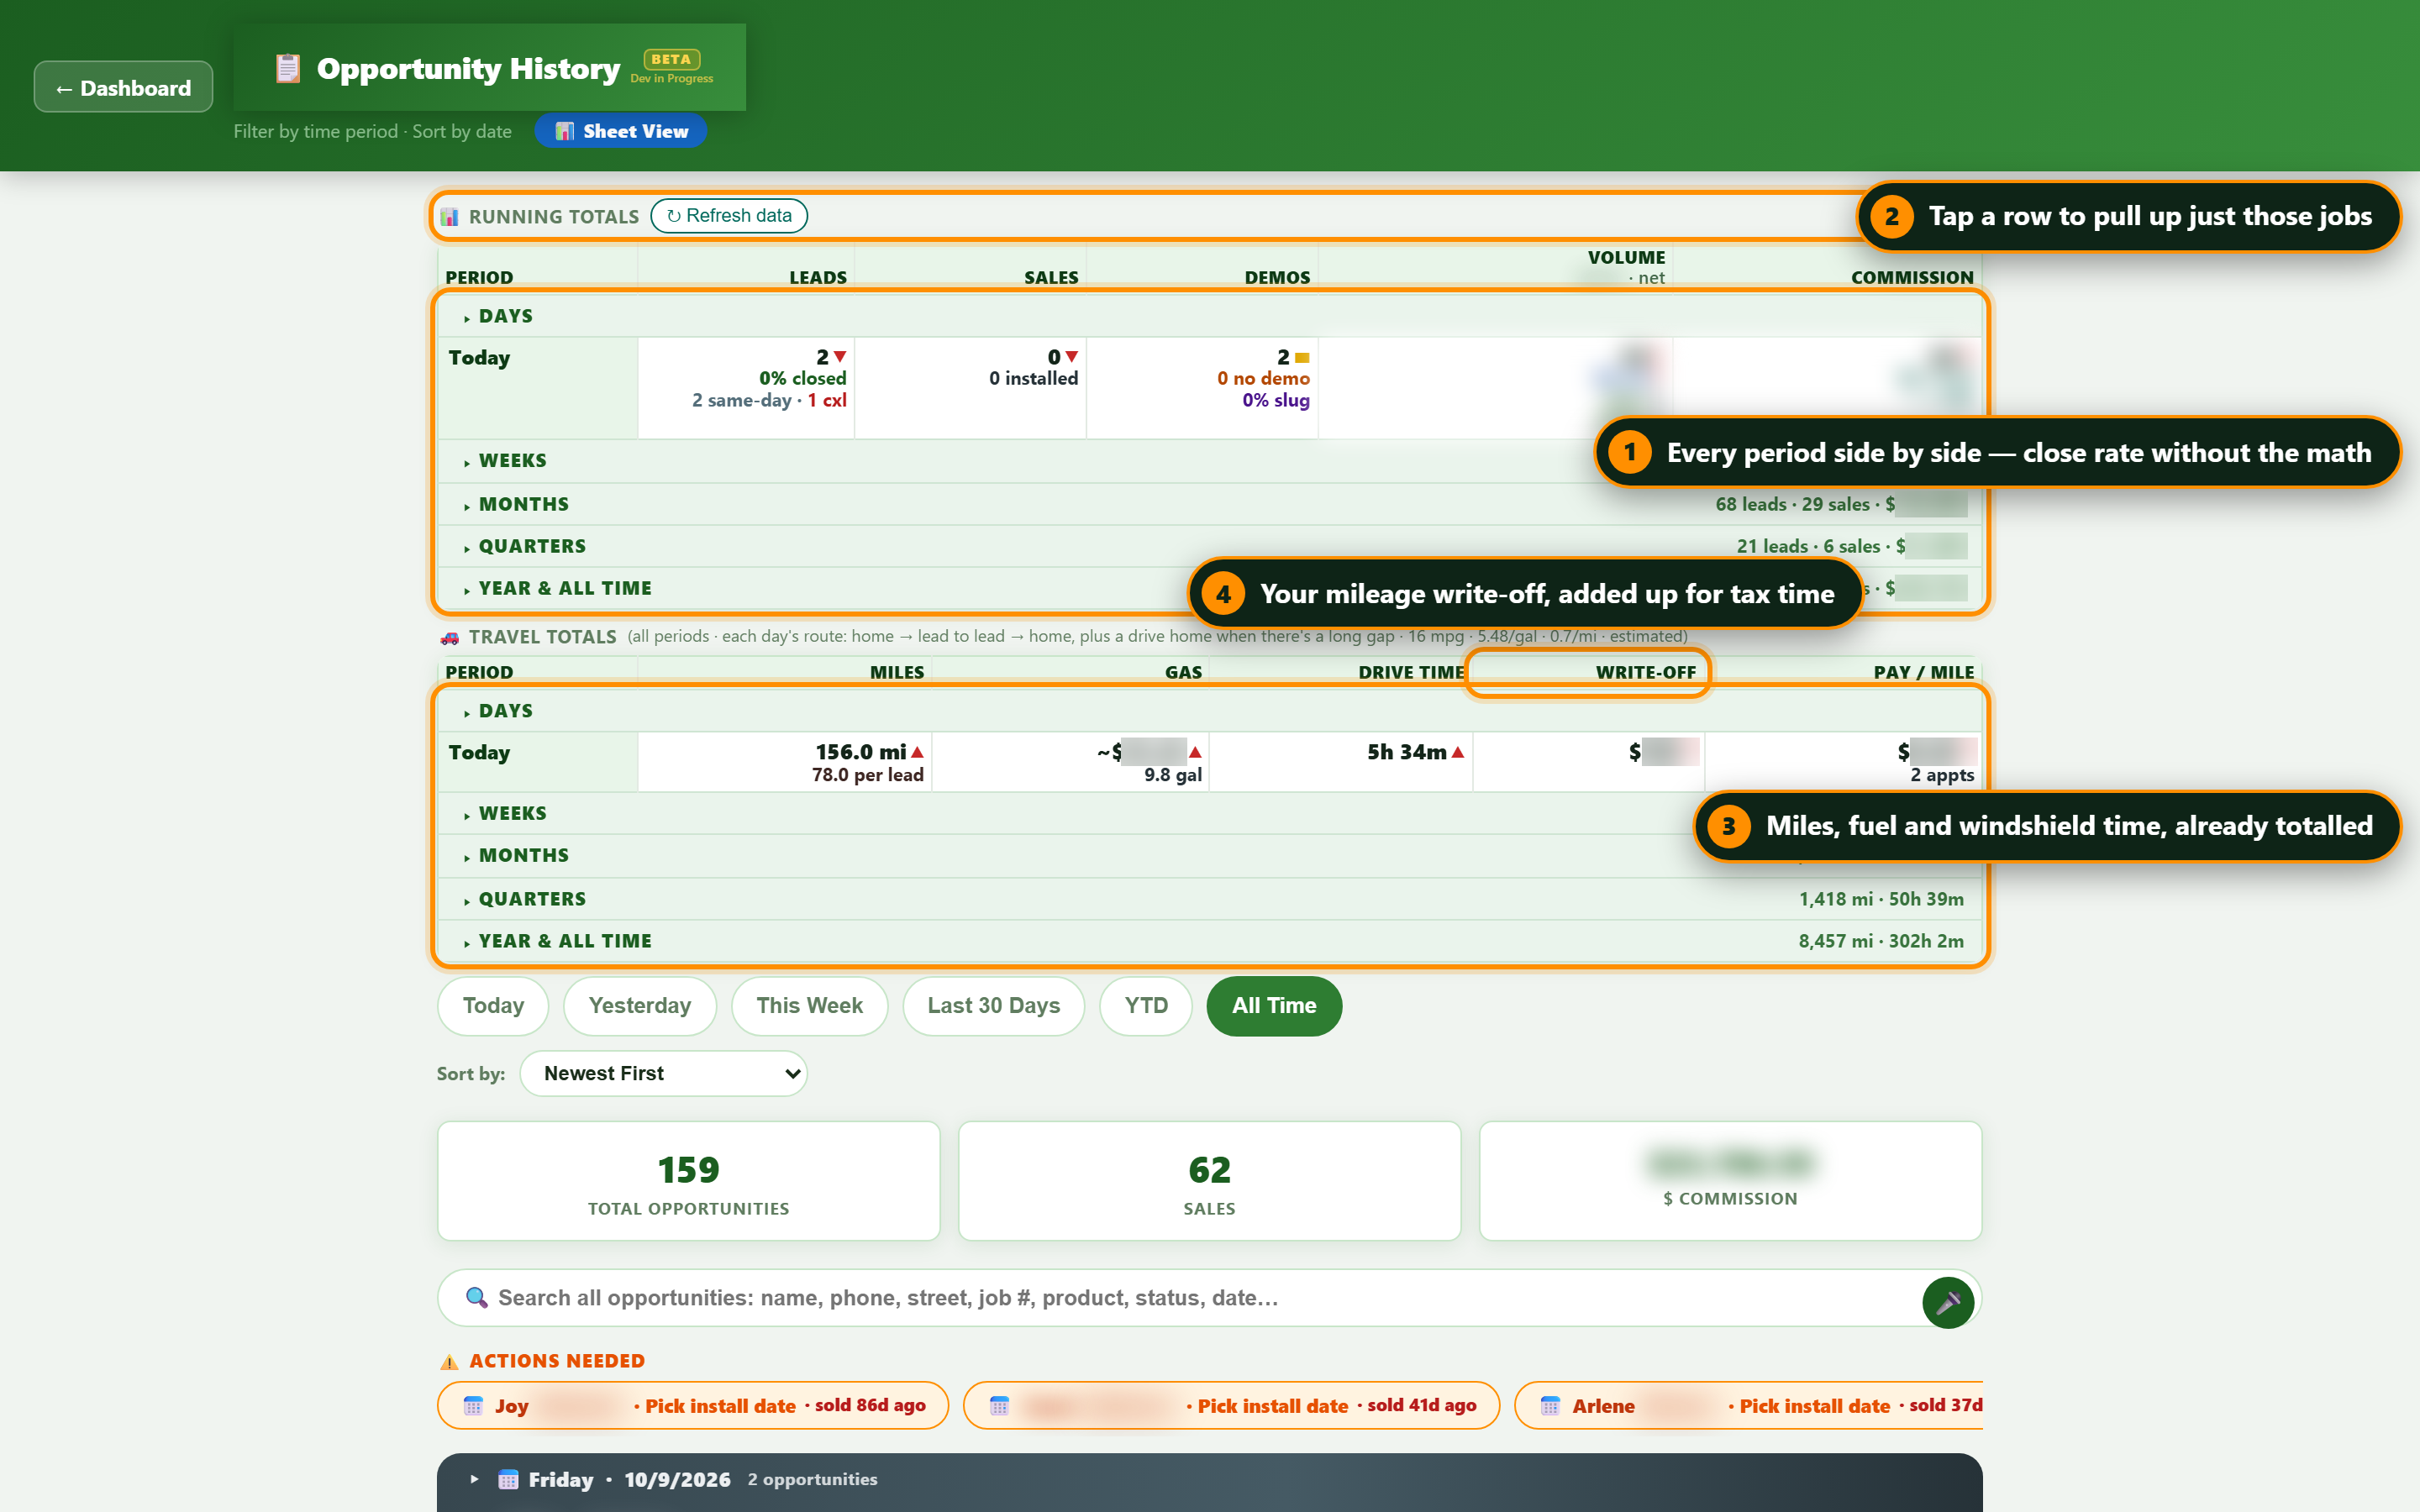Expand WEEKS group in Travel Totals

[1209, 813]
